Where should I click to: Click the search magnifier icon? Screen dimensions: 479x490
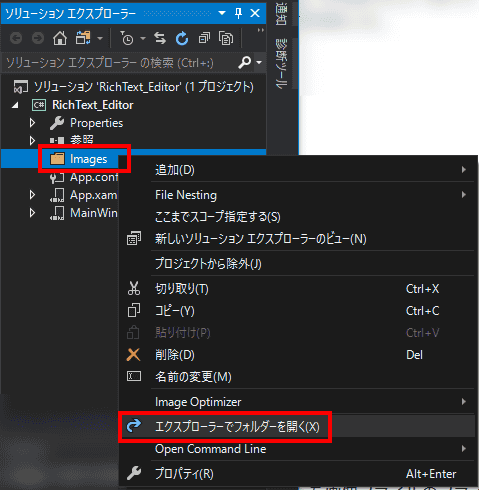pos(244,62)
